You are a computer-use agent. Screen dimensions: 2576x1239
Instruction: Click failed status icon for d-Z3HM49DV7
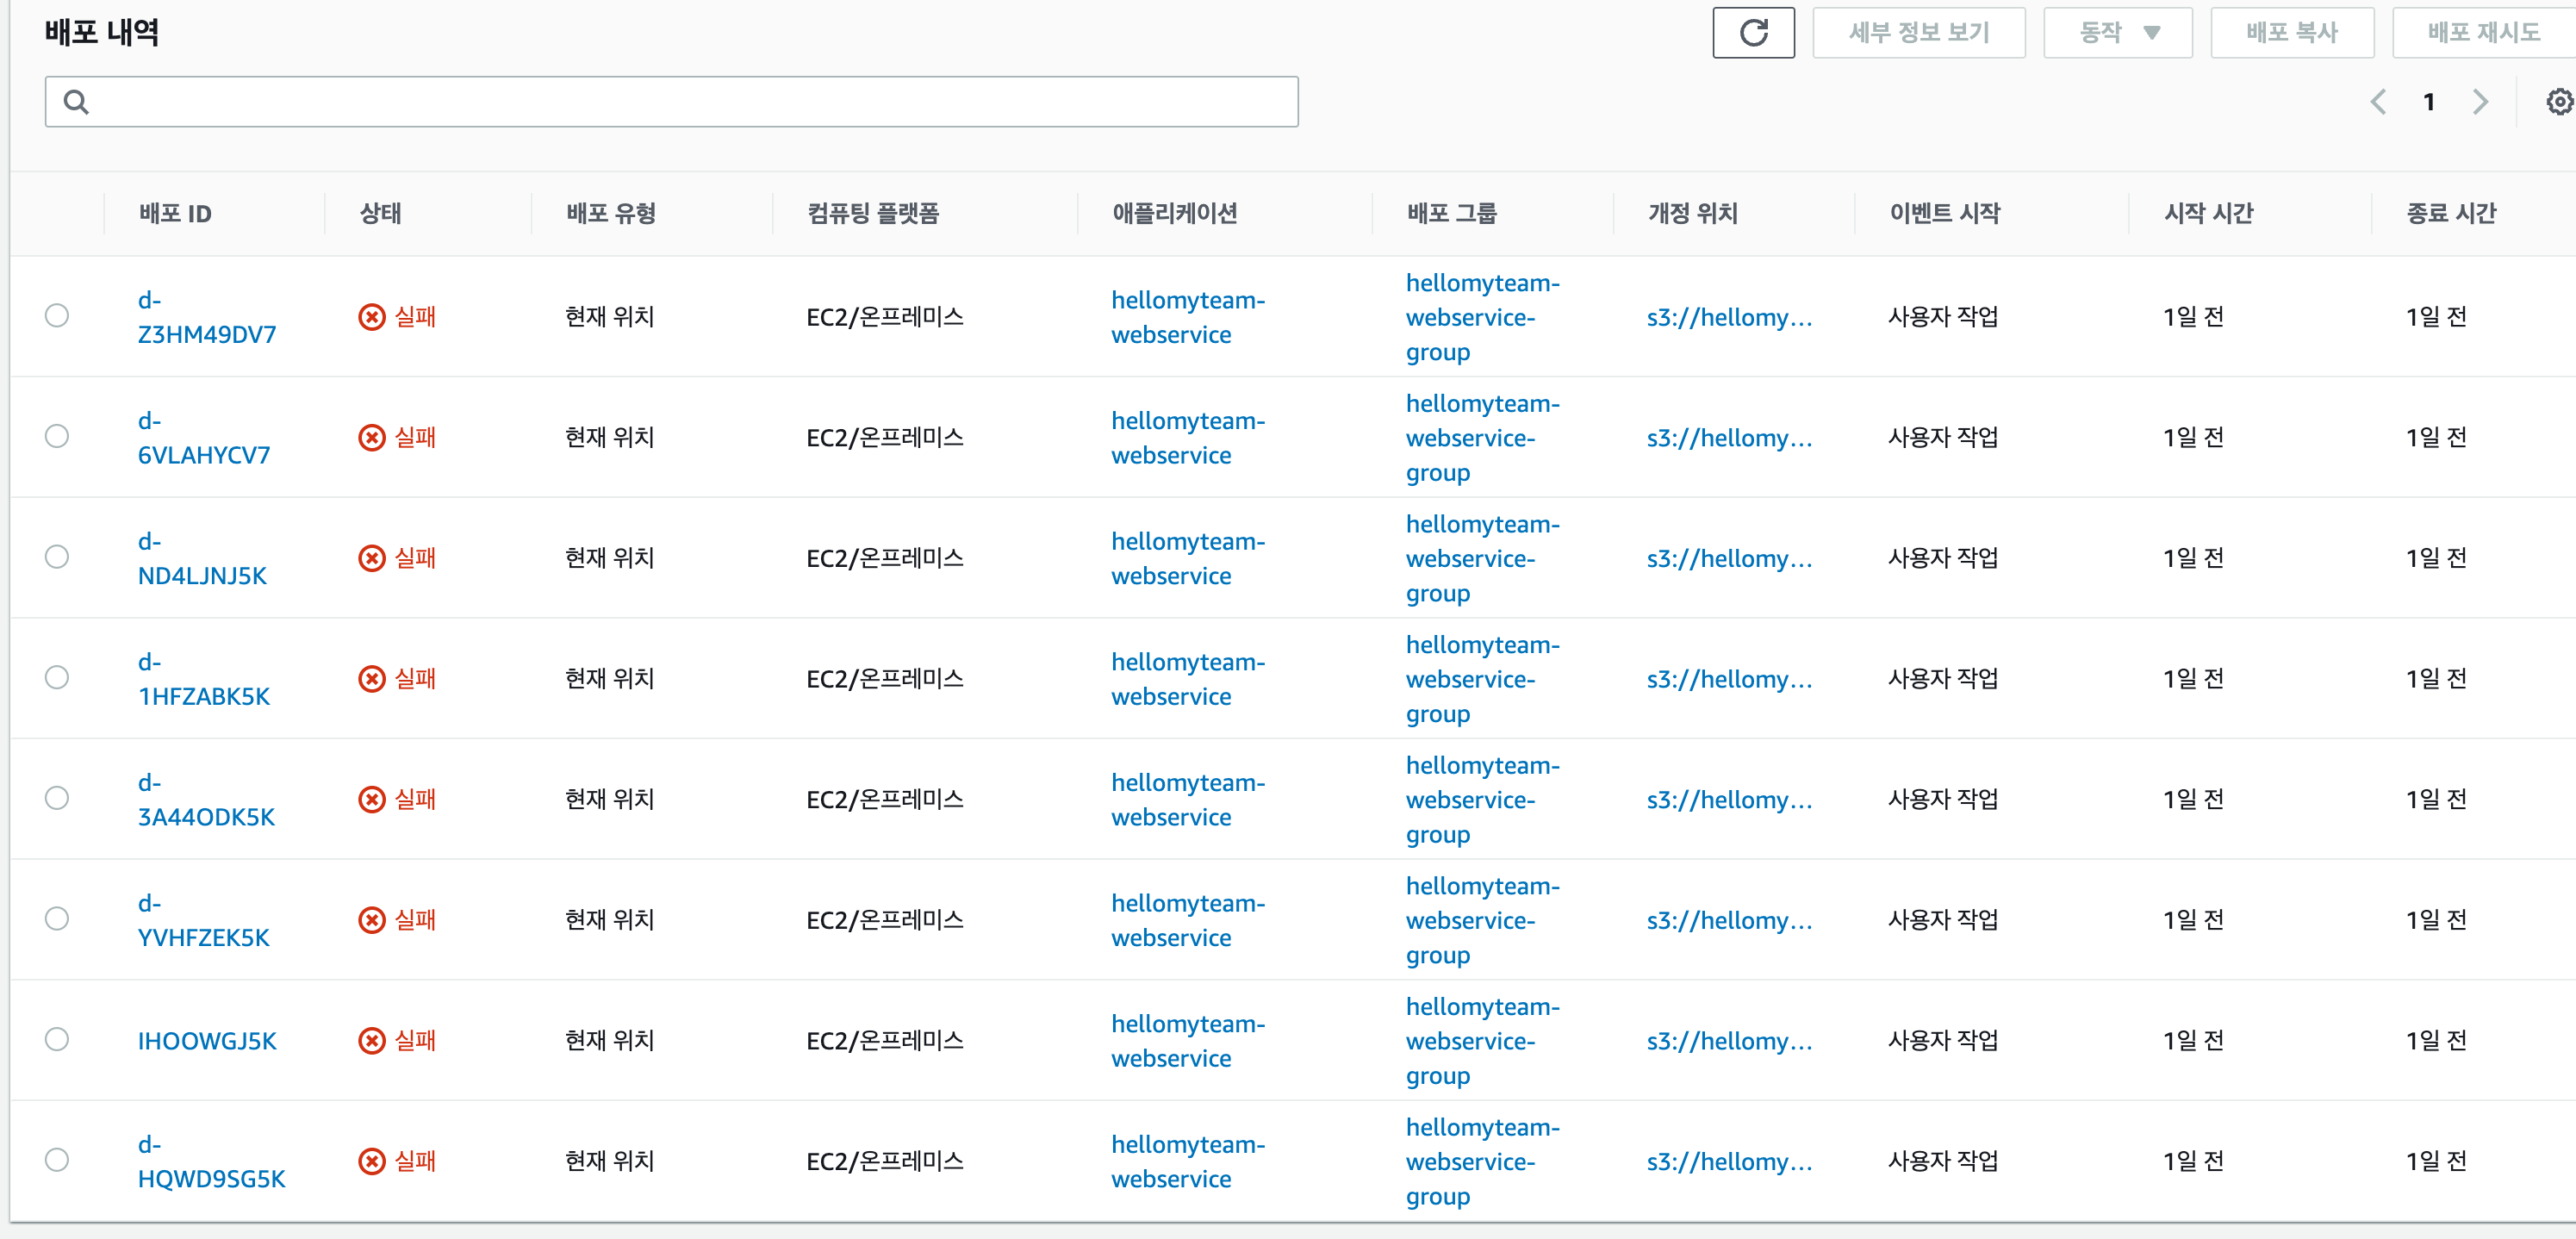point(372,317)
